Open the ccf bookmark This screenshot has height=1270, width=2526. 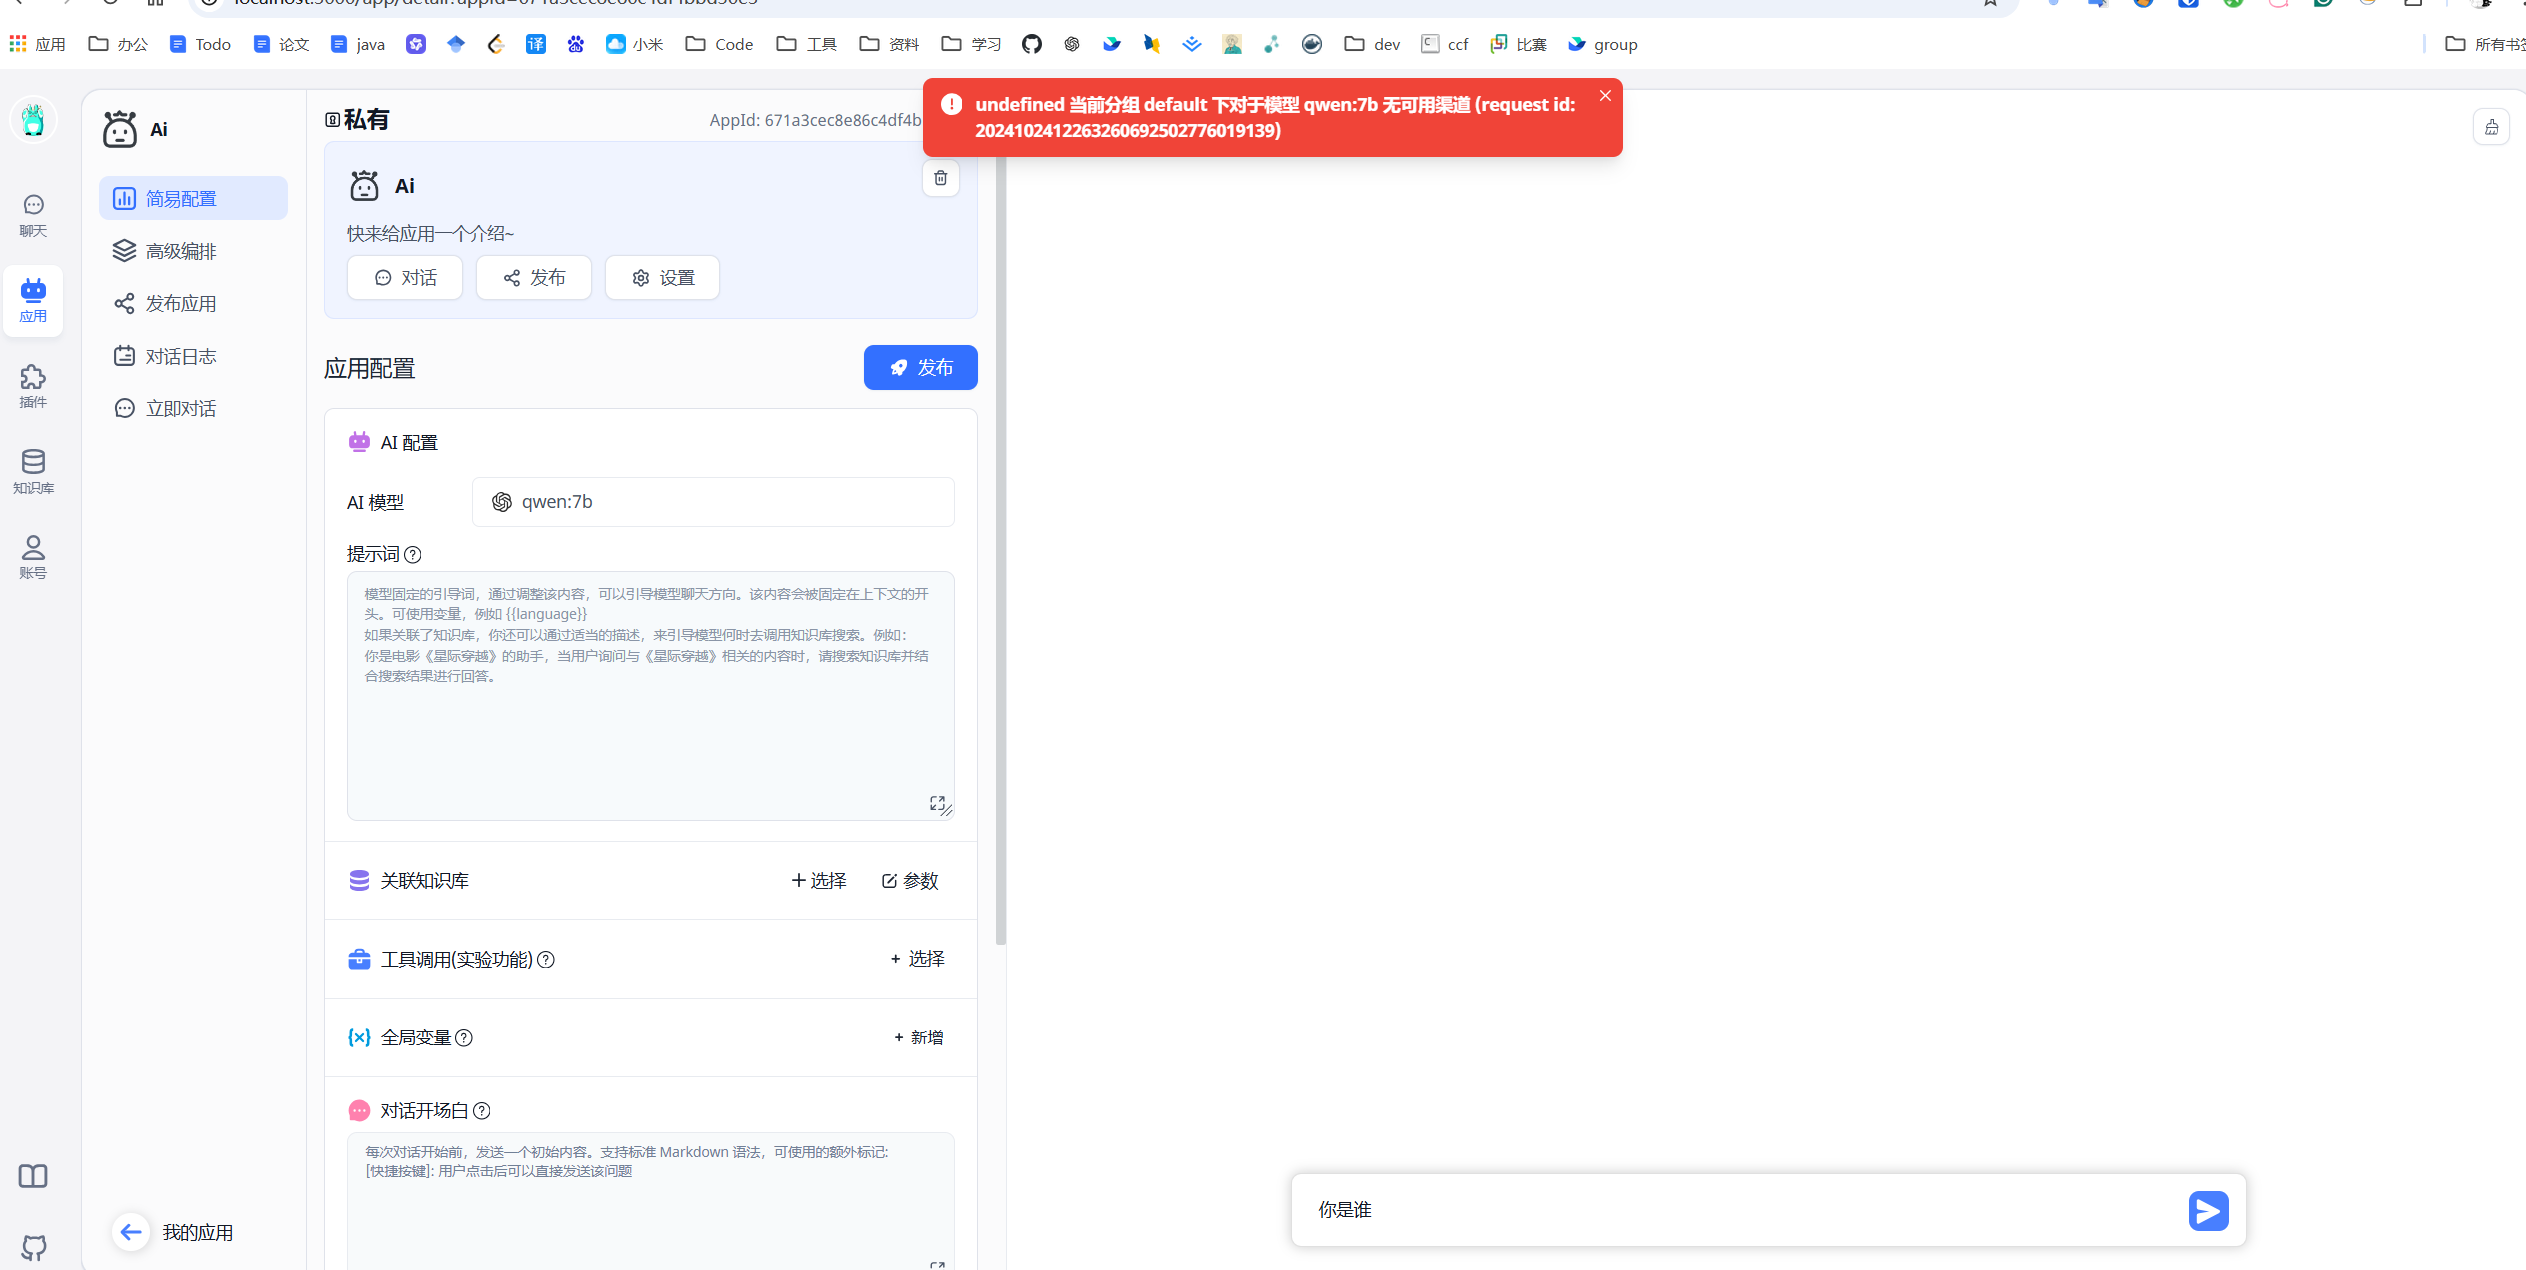click(1445, 44)
